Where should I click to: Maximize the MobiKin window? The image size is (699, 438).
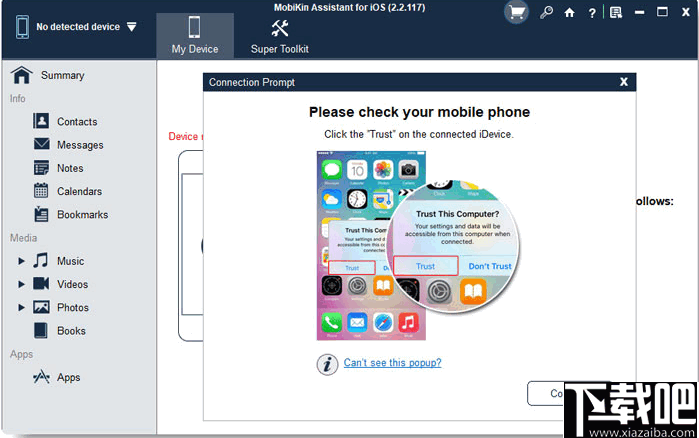click(x=662, y=12)
